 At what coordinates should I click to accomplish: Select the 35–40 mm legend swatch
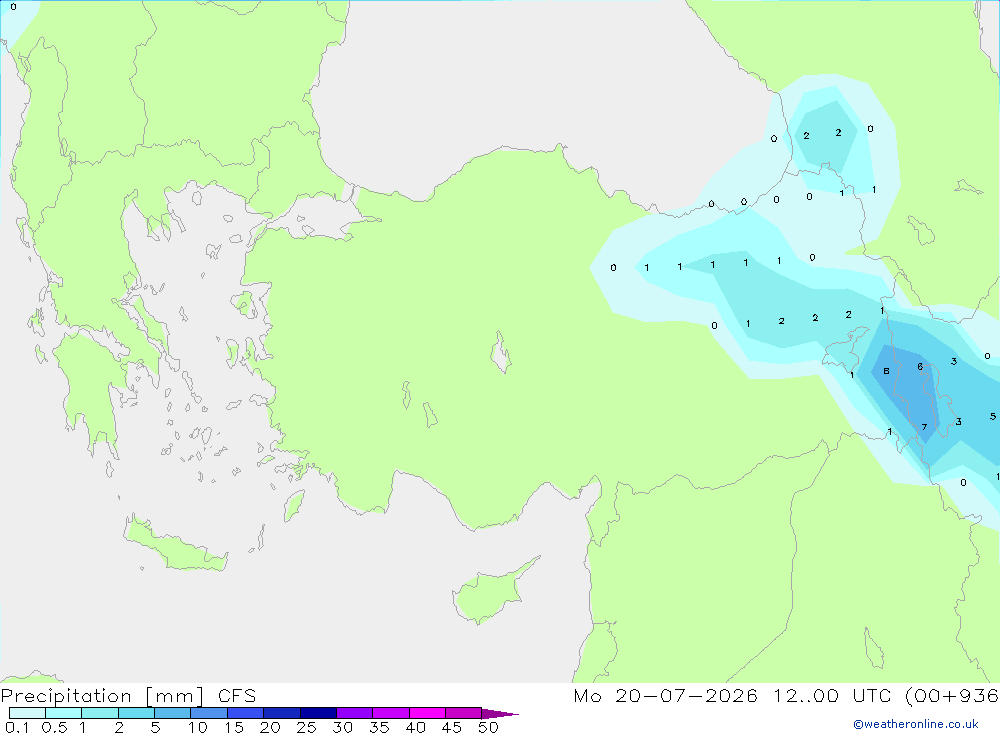tap(390, 713)
